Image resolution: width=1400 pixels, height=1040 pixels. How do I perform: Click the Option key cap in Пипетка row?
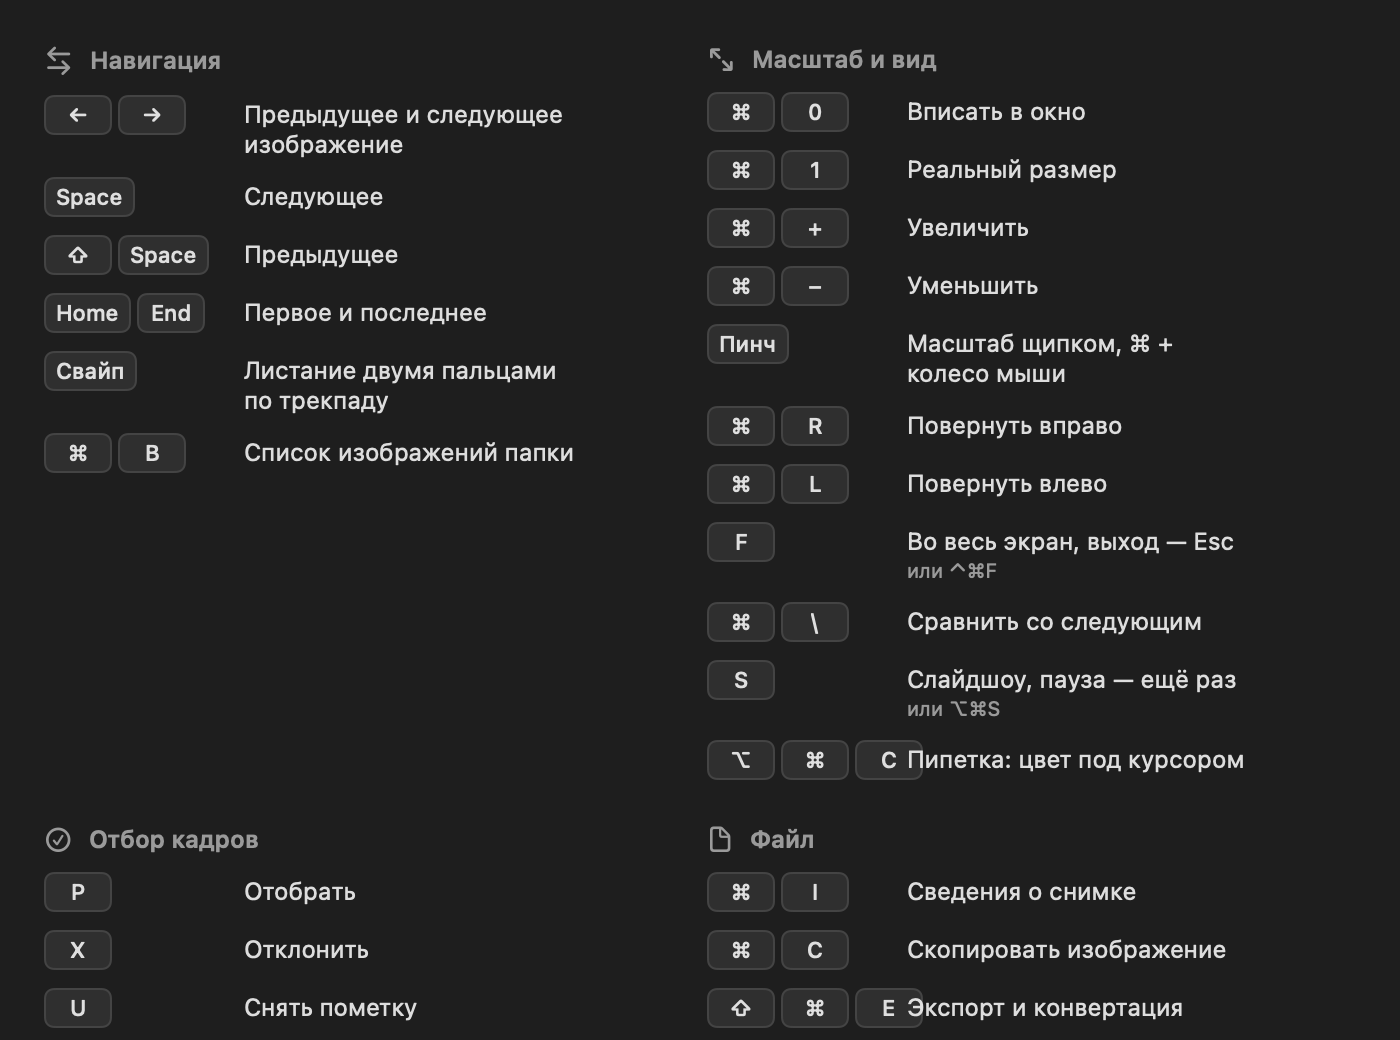click(741, 760)
